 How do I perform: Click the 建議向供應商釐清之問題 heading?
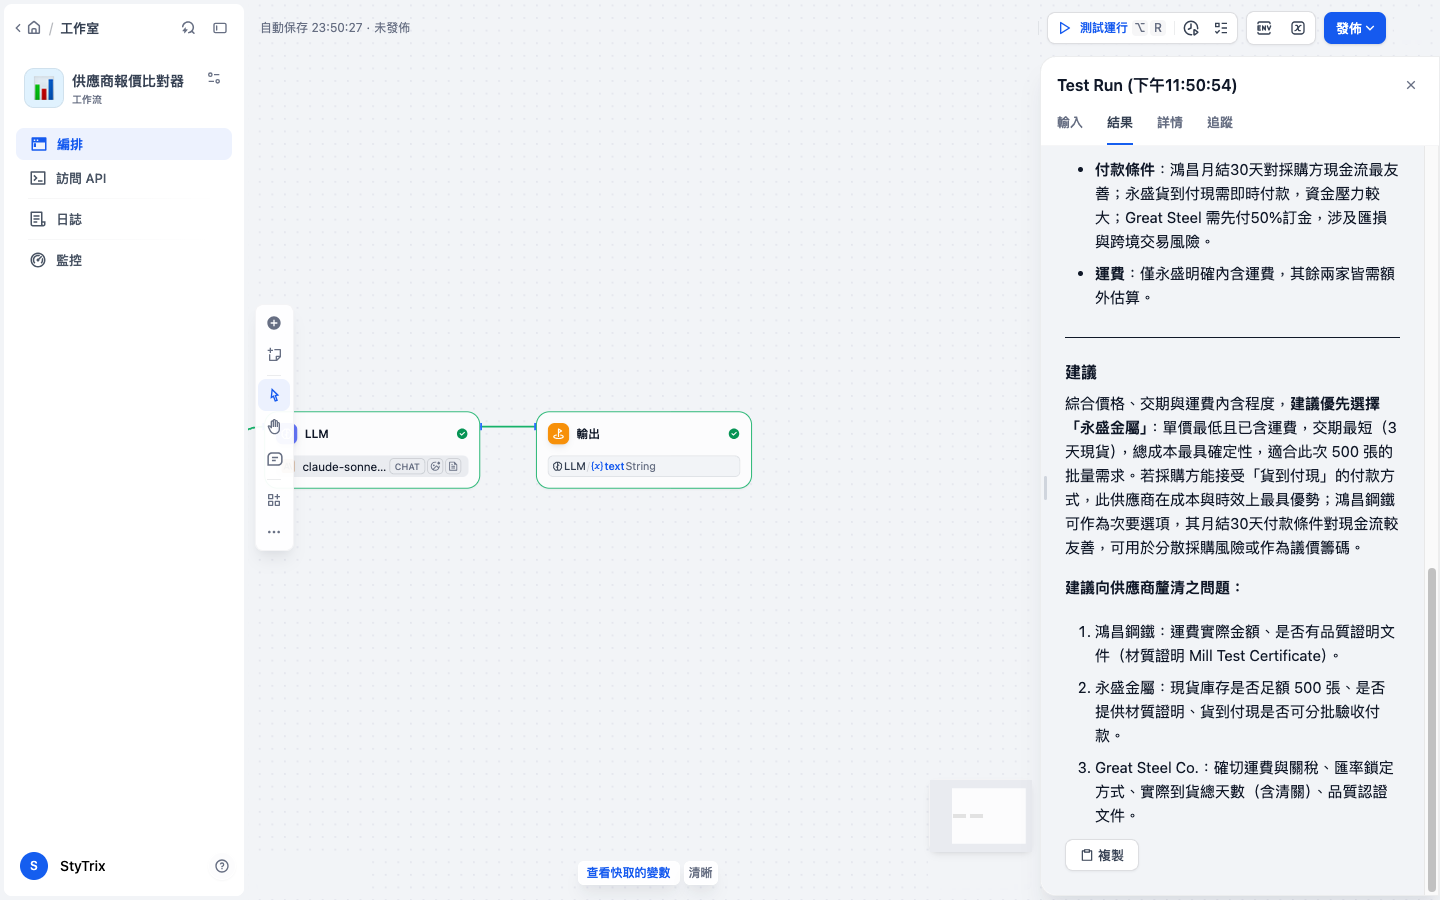pos(1154,588)
